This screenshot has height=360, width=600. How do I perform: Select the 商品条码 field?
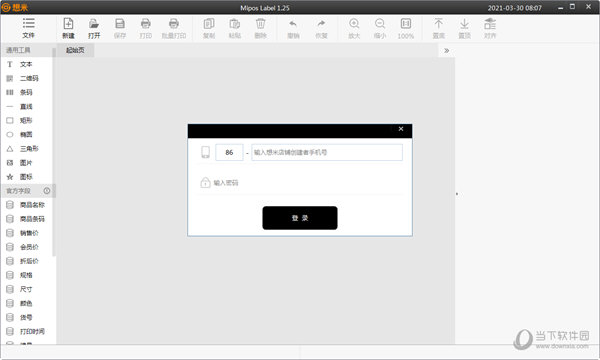point(27,219)
